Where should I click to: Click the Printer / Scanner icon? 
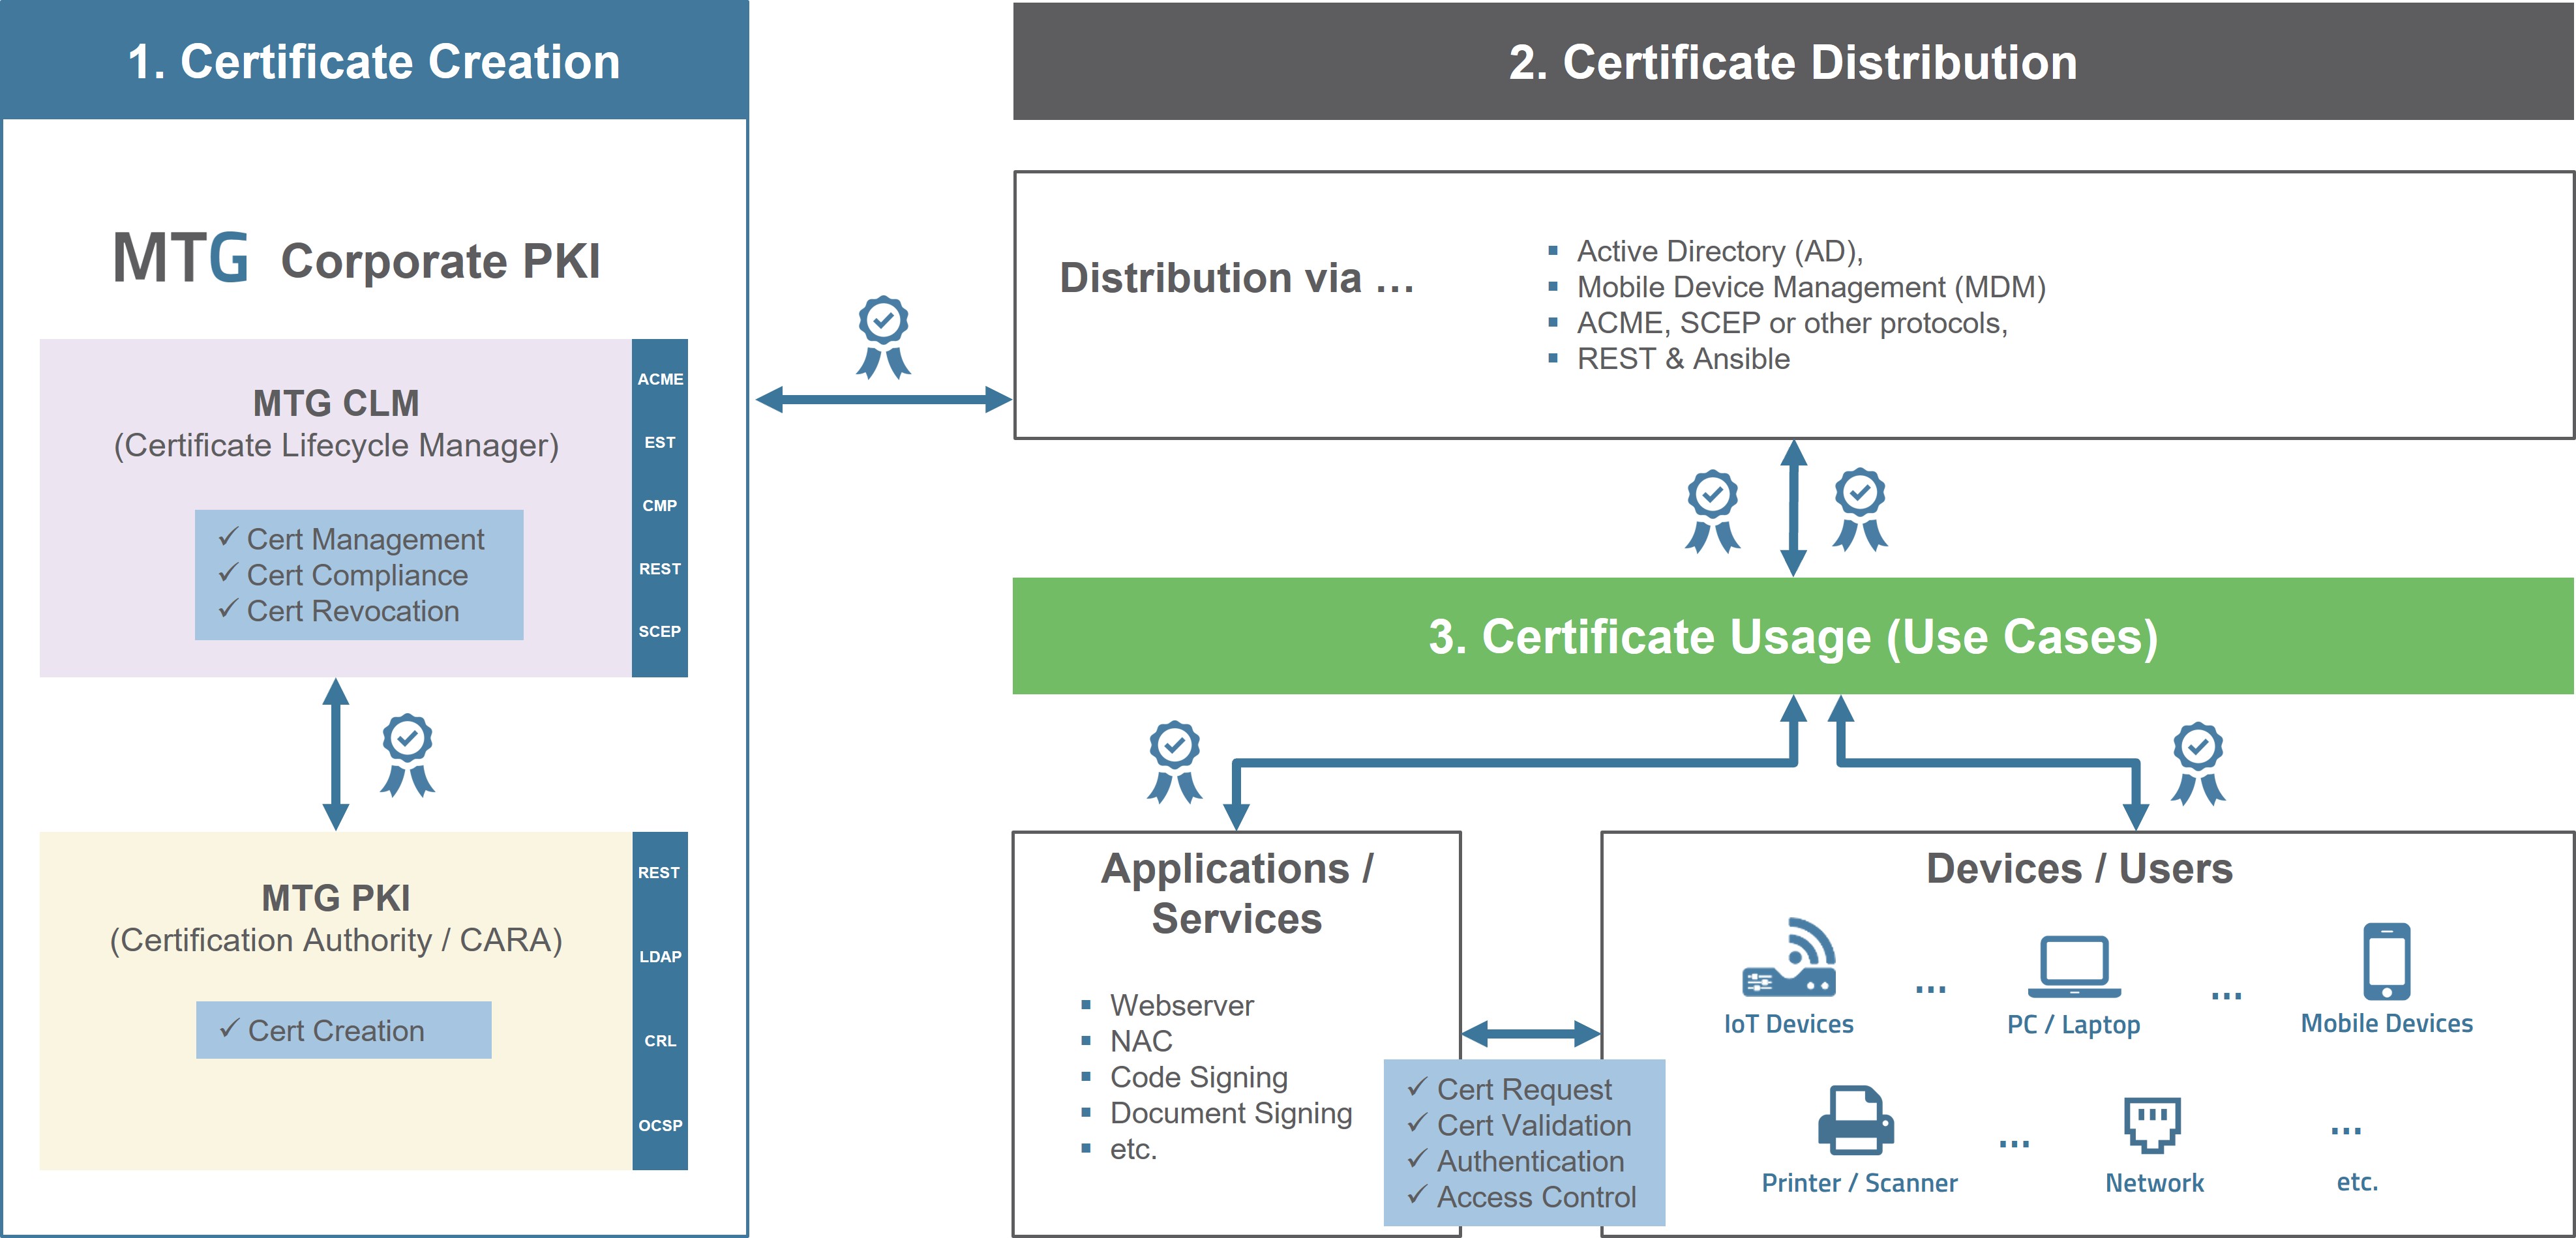coord(1856,1120)
